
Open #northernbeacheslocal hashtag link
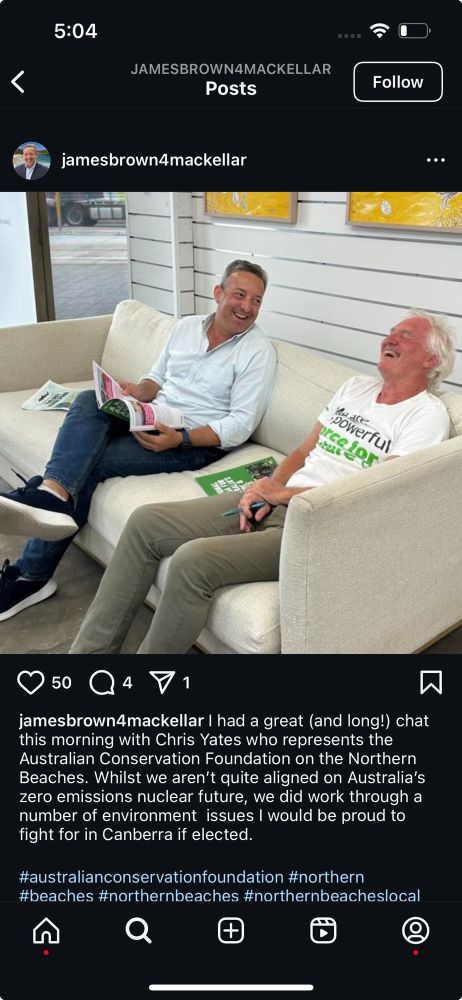click(332, 895)
